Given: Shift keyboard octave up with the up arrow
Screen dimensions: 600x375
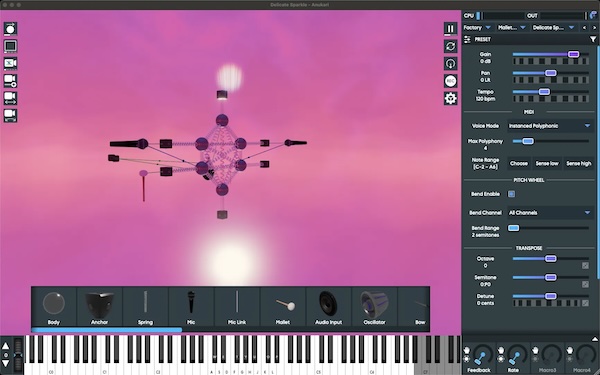Looking at the screenshot, I should pyautogui.click(x=6, y=346).
